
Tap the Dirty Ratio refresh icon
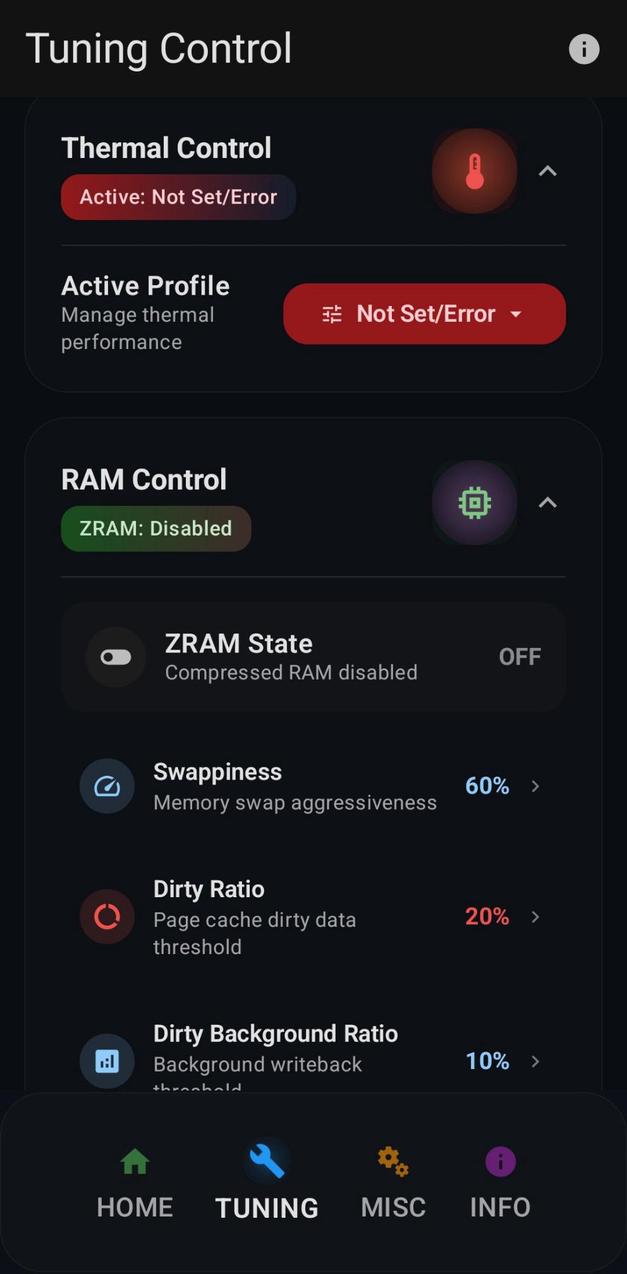(107, 916)
